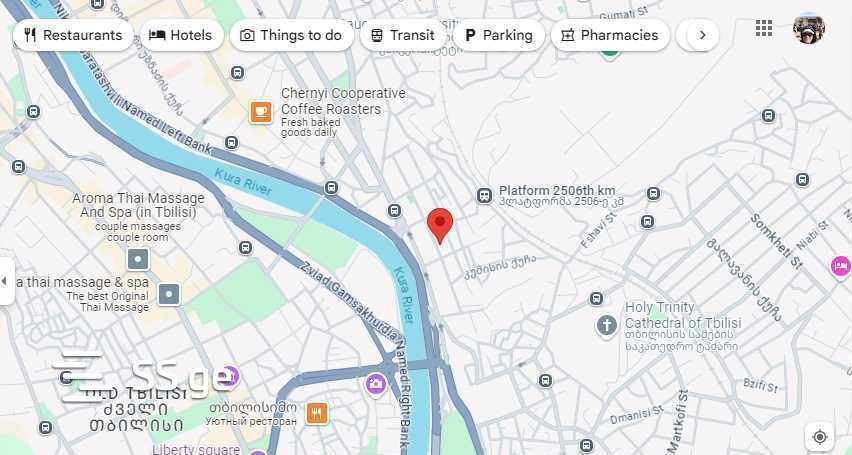The width and height of the screenshot is (852, 455).
Task: Show more category chips with the chevron
Action: (x=702, y=35)
